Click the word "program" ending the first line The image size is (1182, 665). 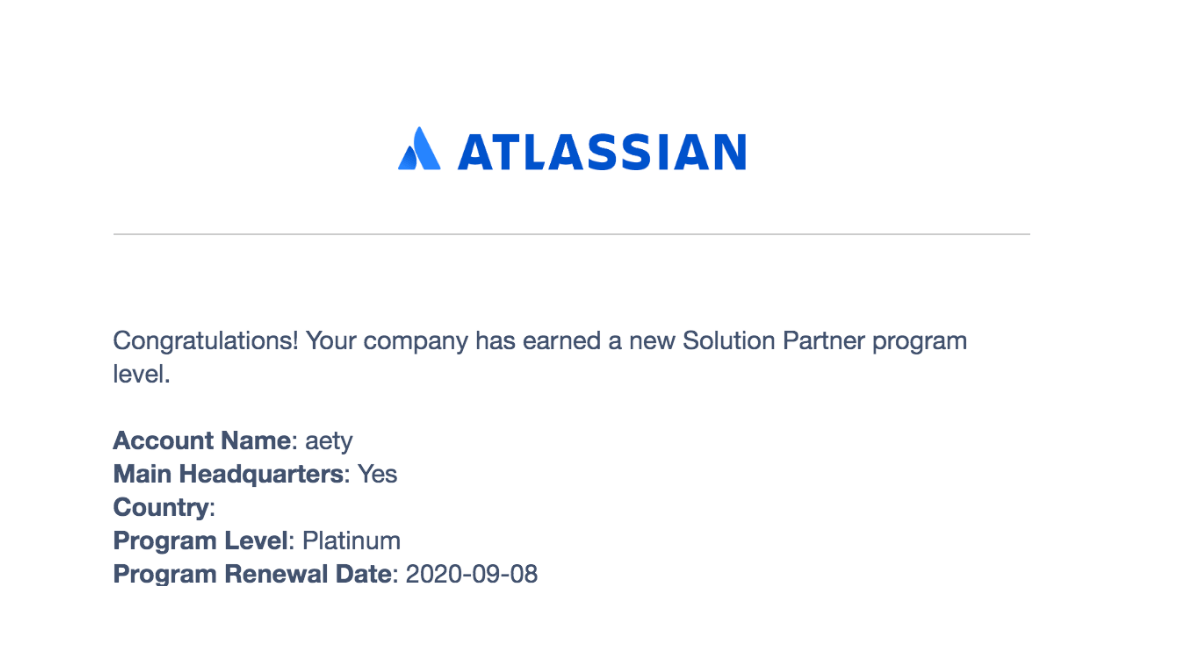tap(919, 341)
